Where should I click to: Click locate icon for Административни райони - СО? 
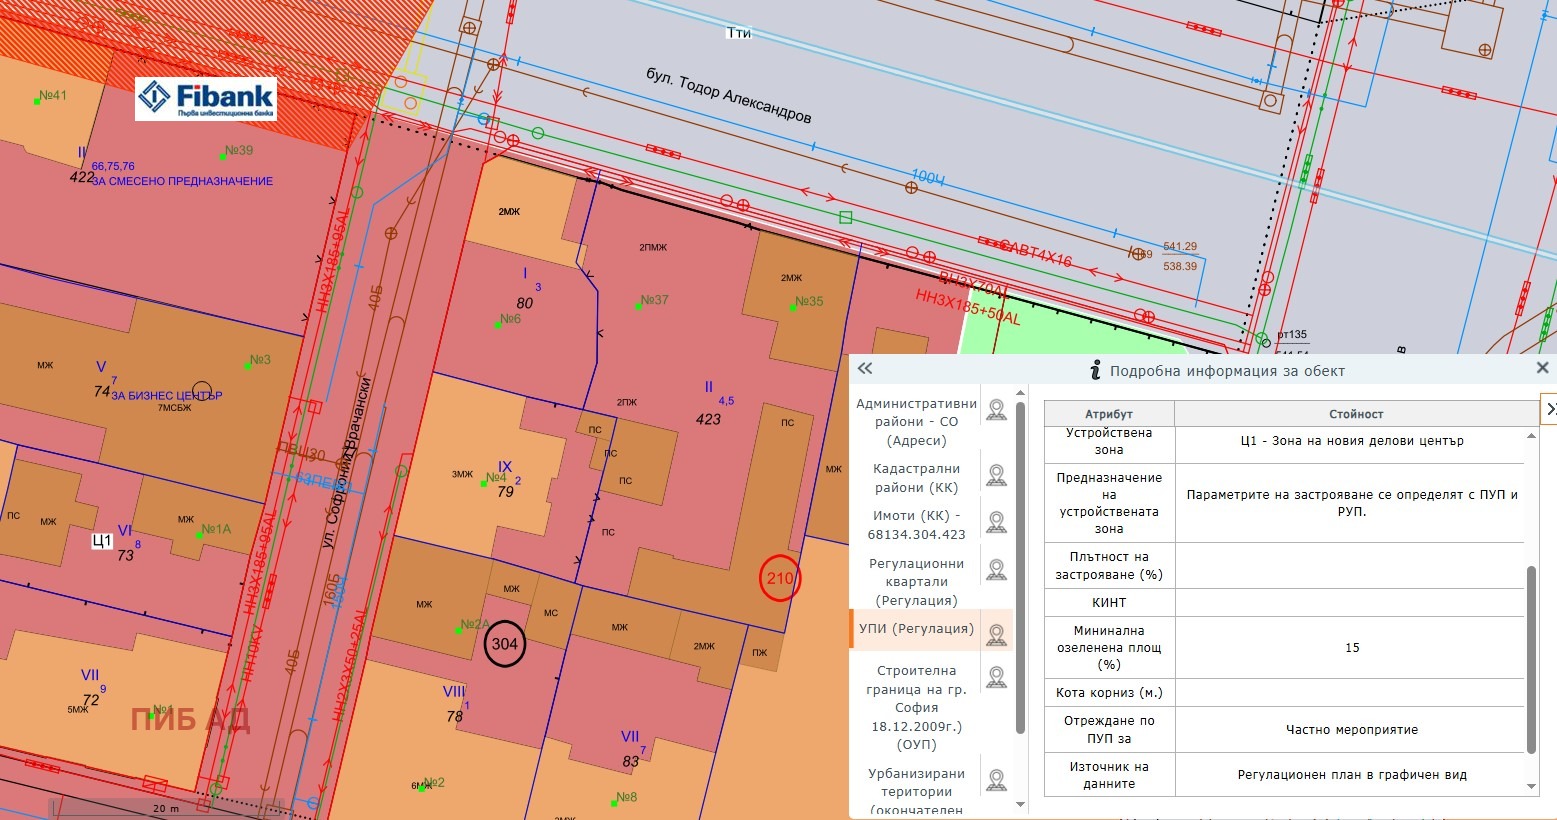(996, 410)
